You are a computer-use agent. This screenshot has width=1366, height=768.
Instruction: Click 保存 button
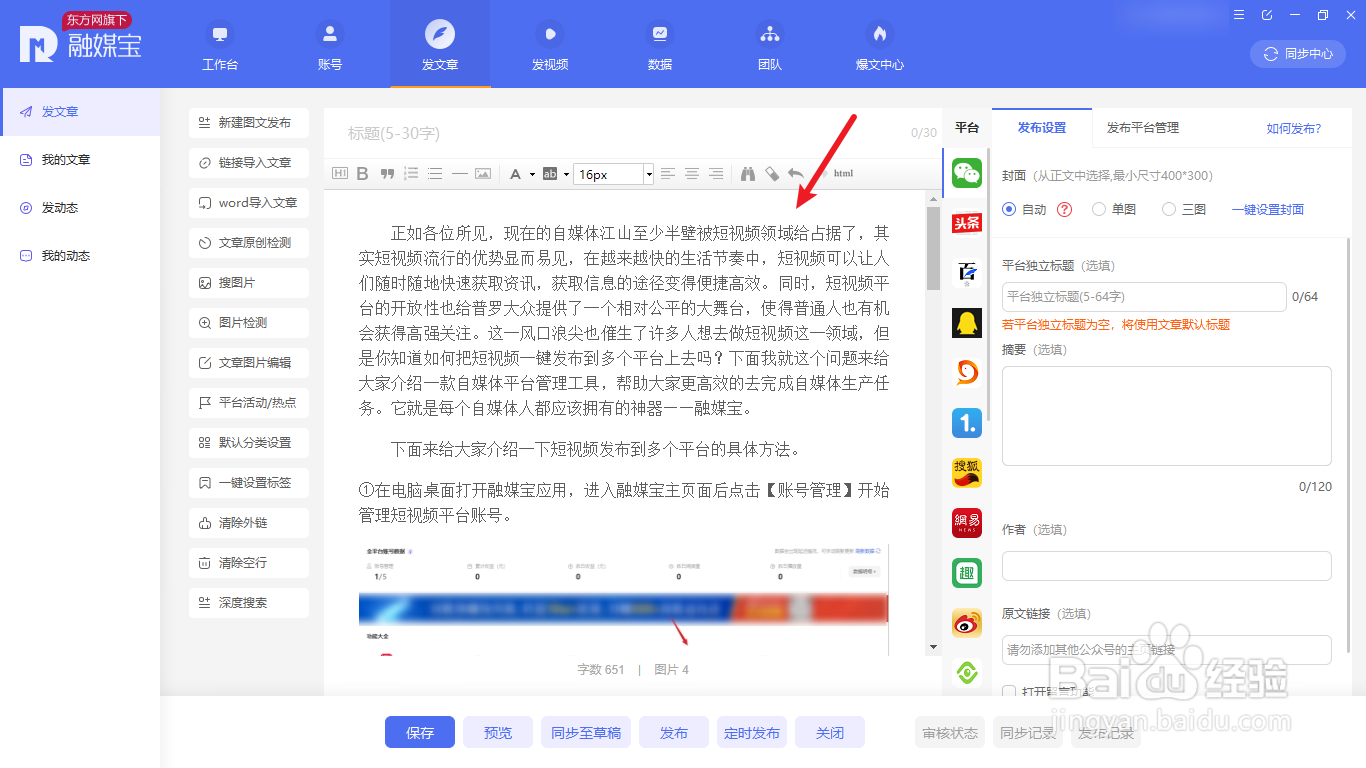420,732
